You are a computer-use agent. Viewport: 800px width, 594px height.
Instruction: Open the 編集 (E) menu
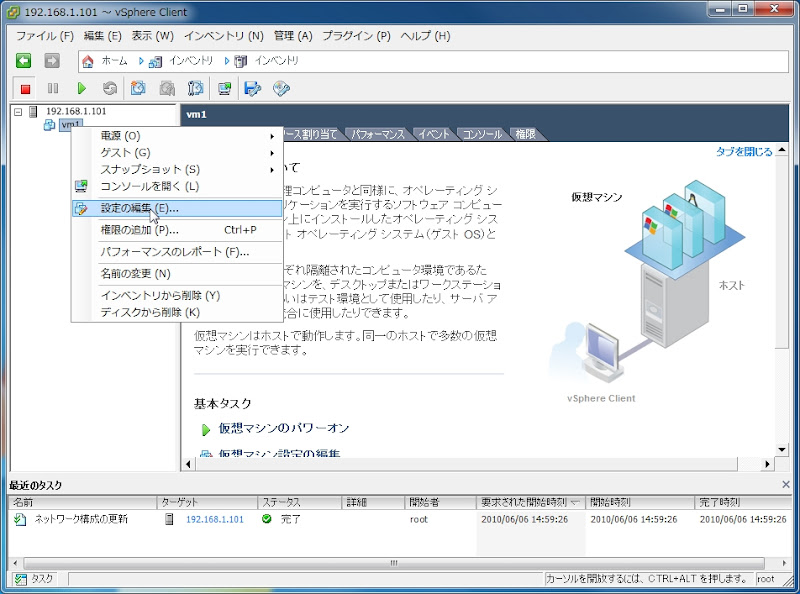[103, 36]
